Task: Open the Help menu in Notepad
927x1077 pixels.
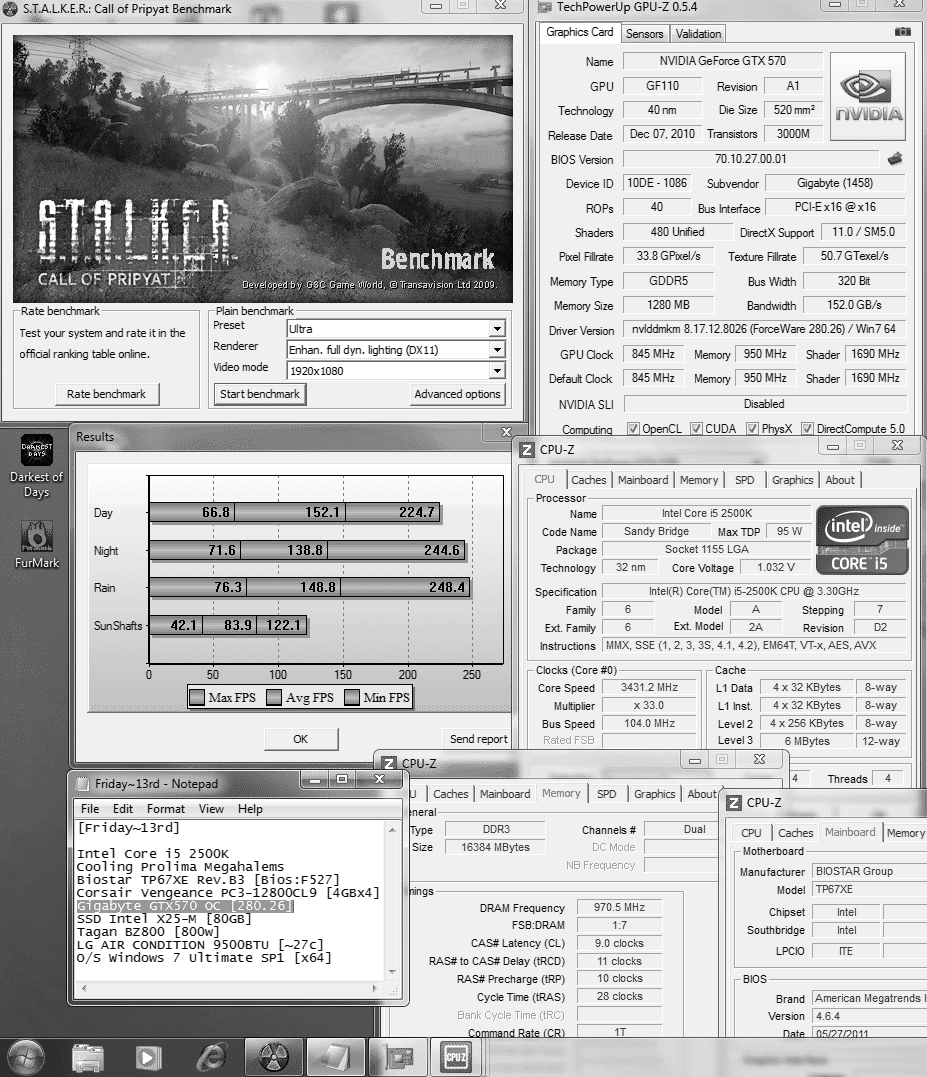Action: point(250,808)
